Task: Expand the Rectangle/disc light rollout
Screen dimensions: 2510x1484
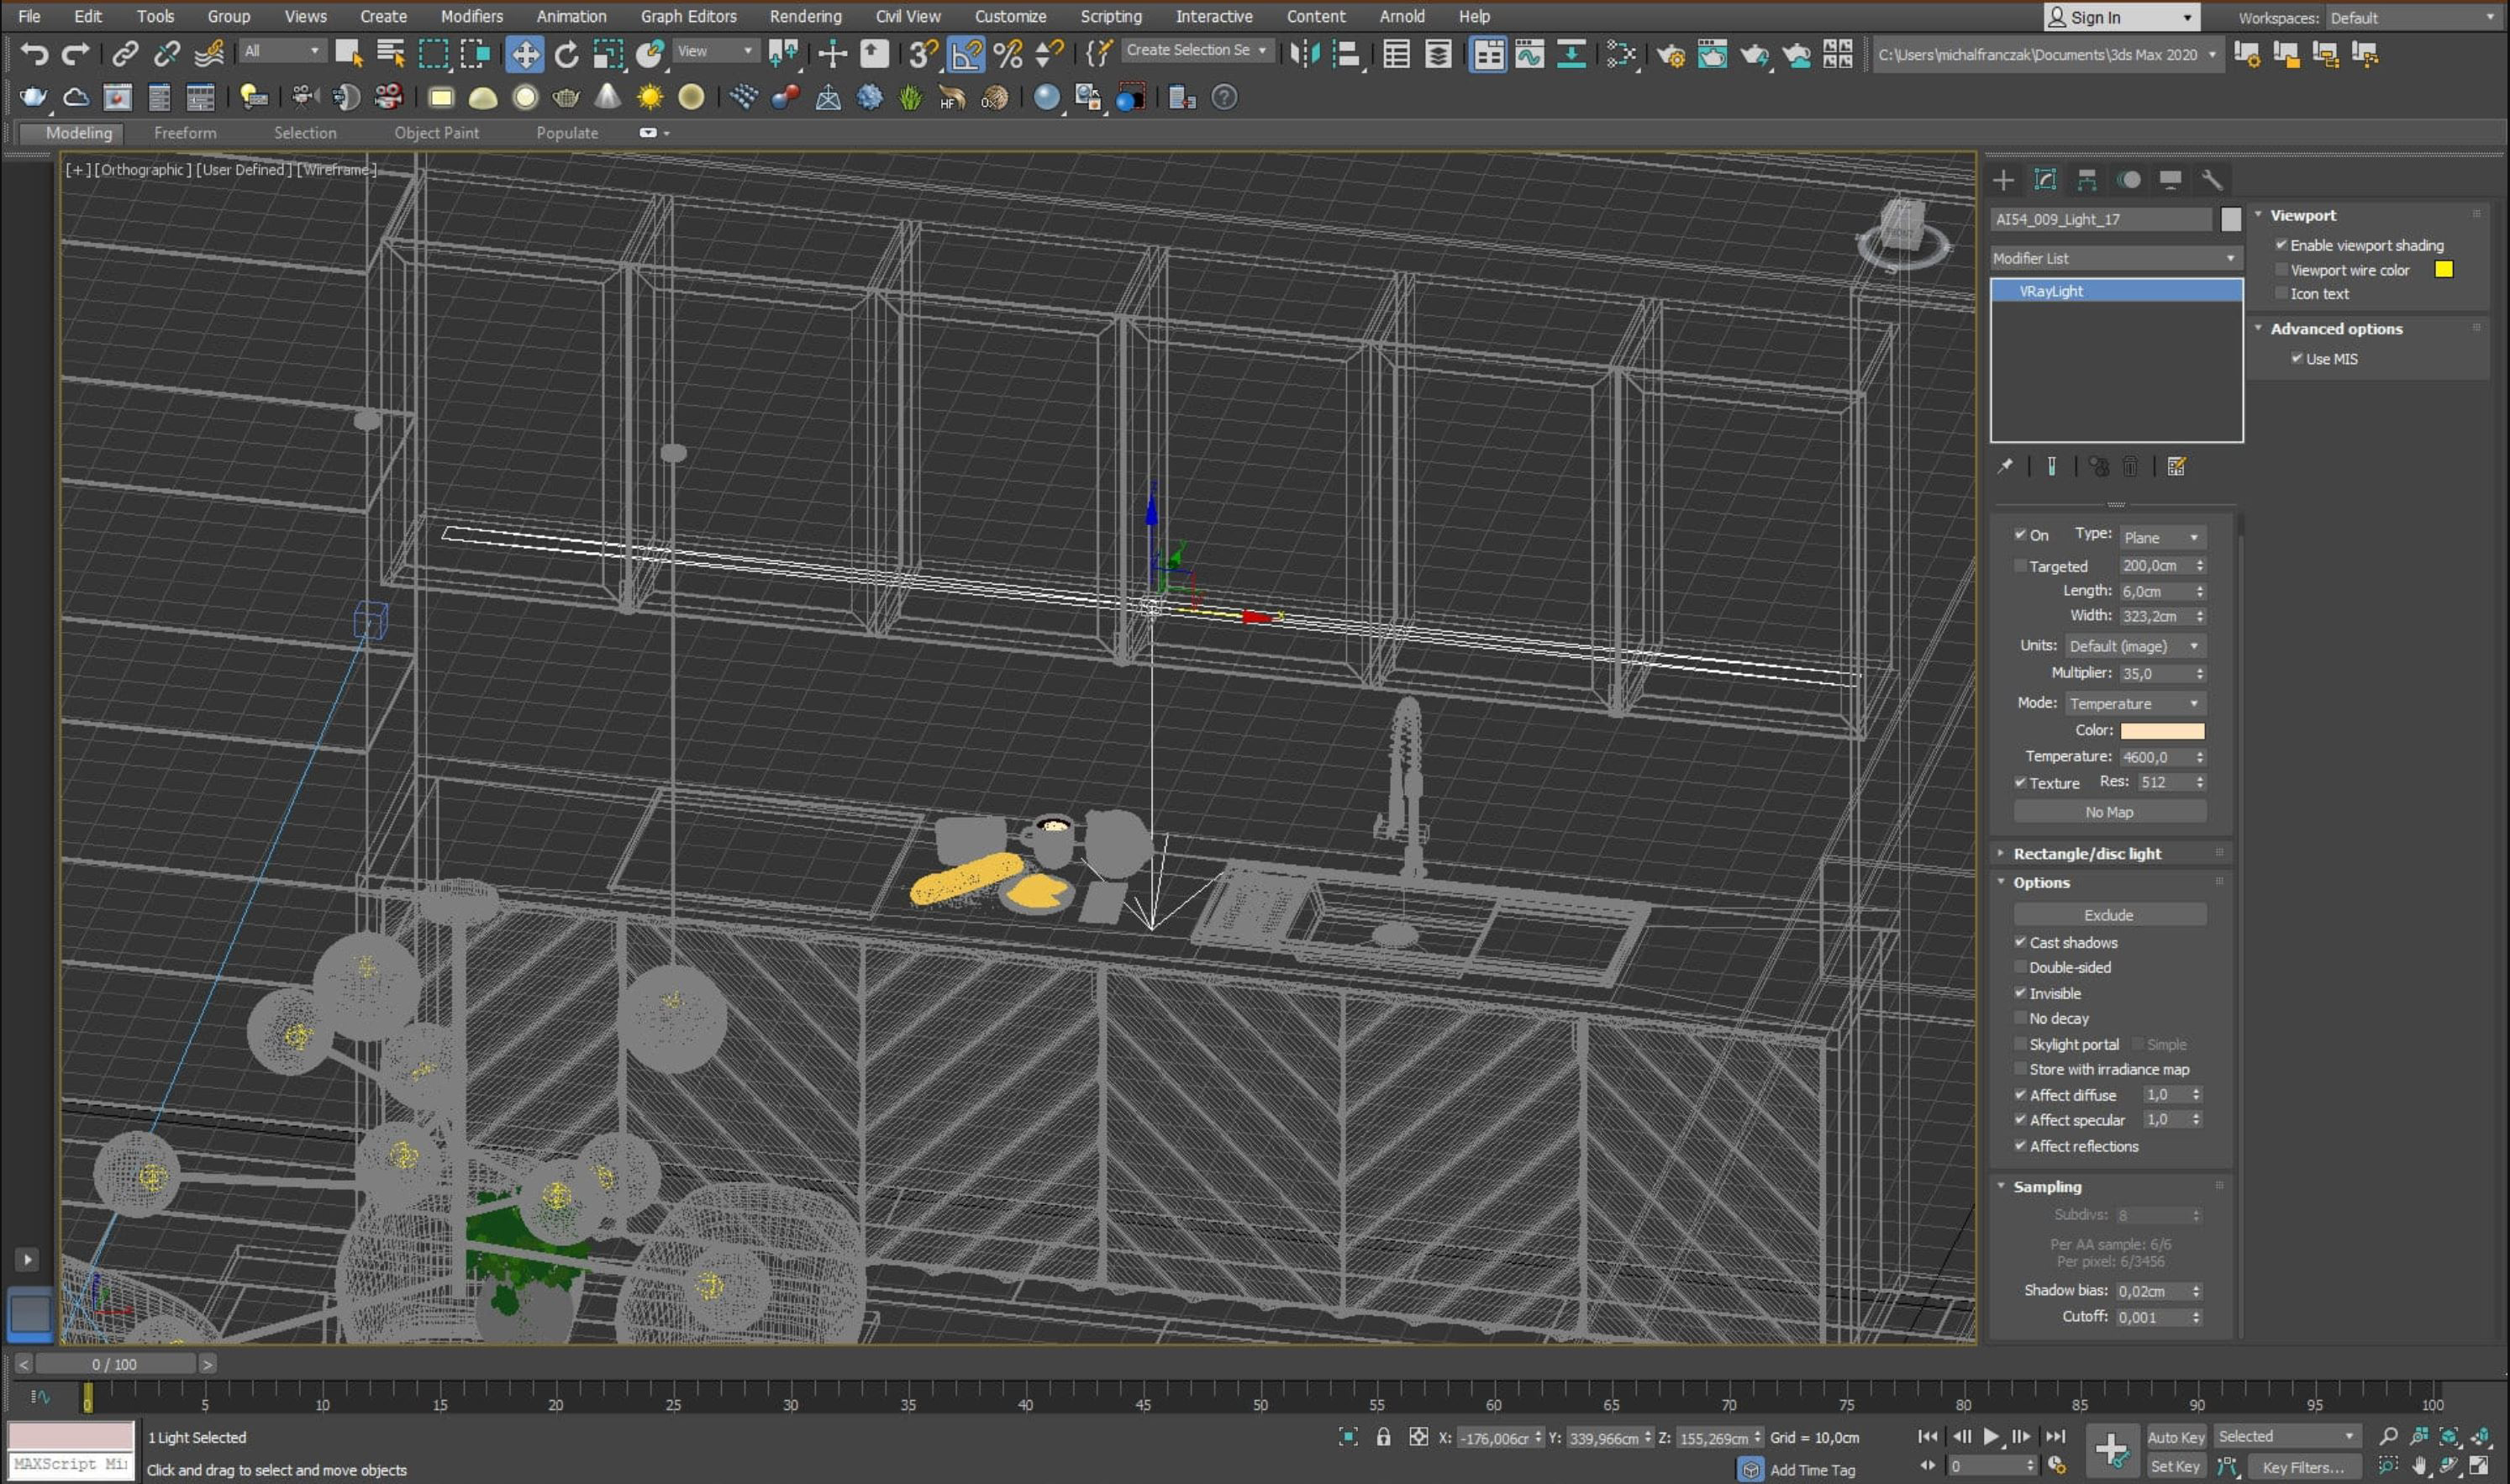Action: tap(2087, 853)
